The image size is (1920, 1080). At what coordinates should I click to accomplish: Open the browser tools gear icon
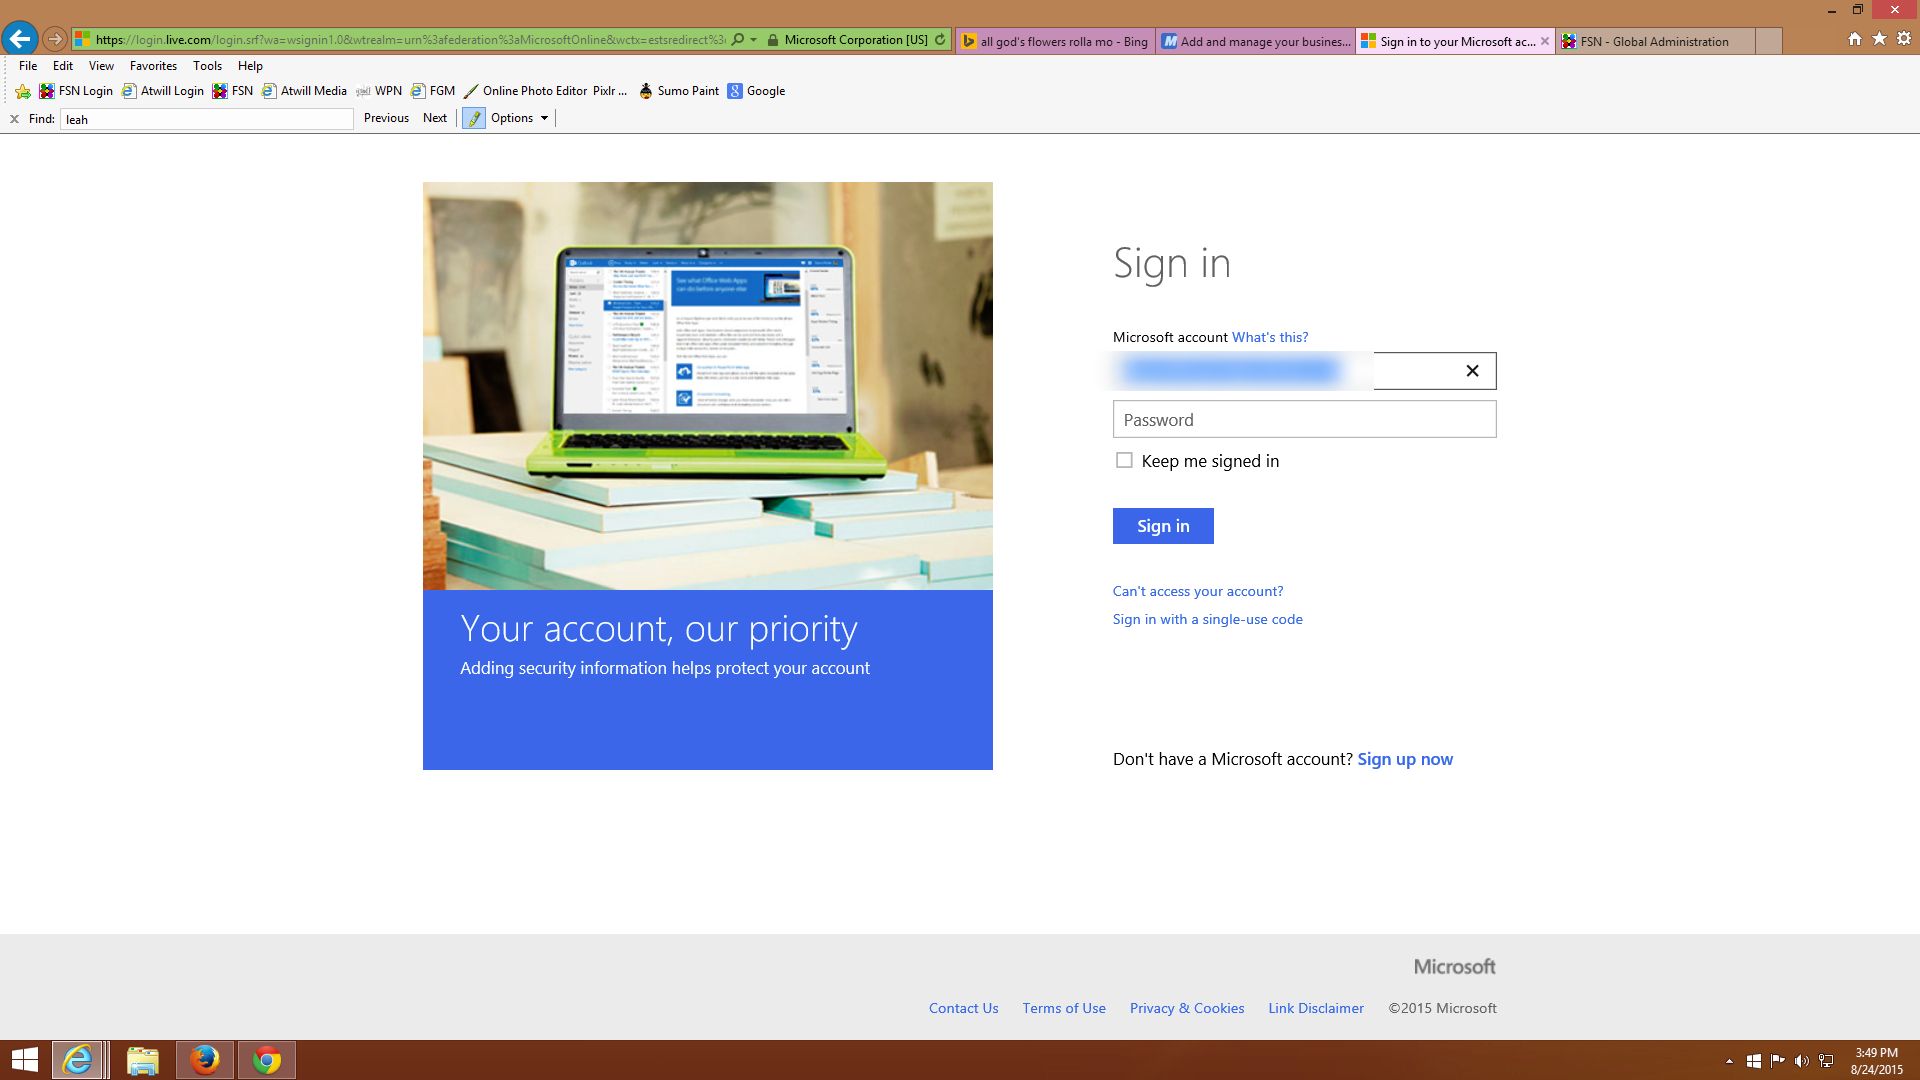[1904, 39]
